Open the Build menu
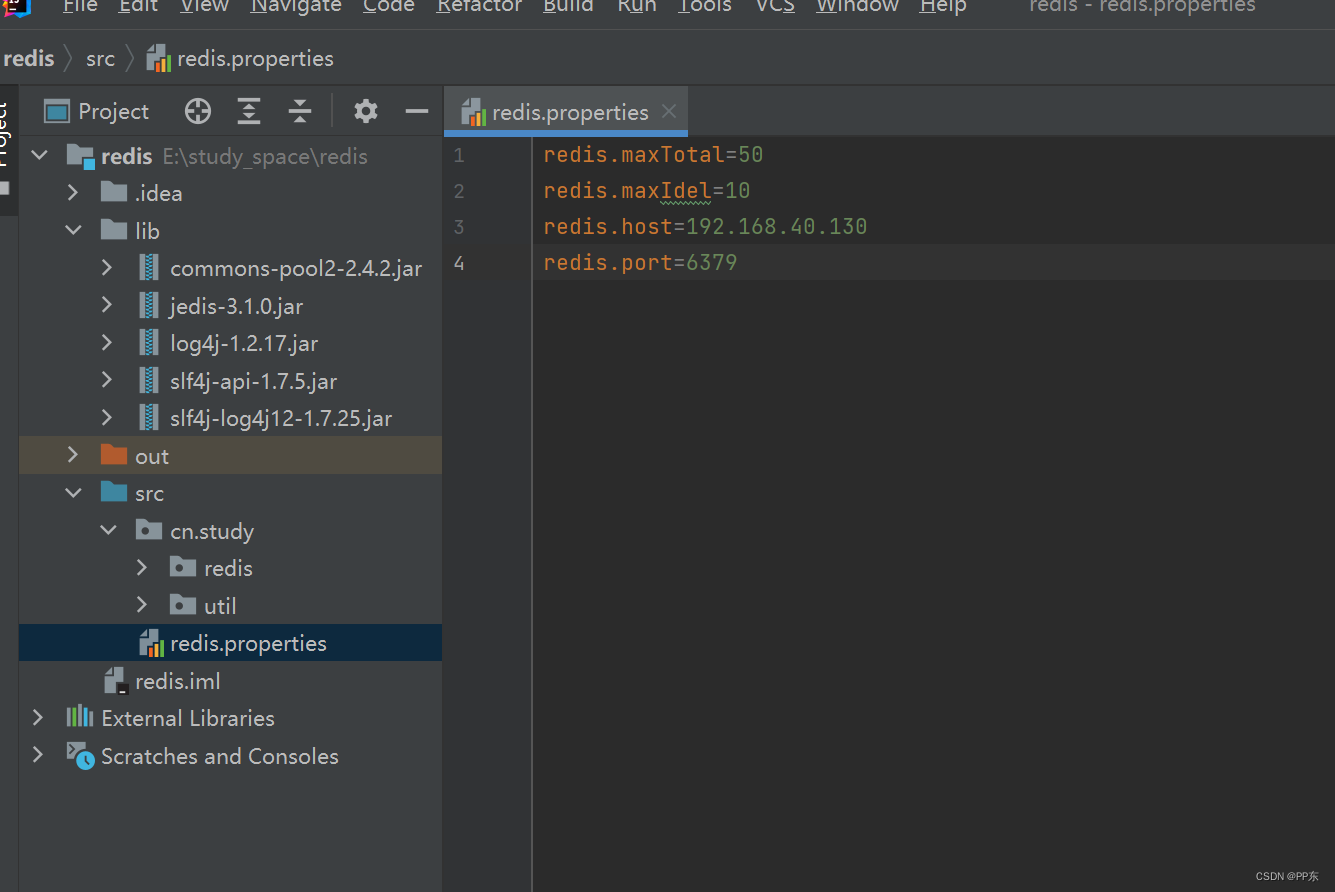This screenshot has width=1335, height=892. point(568,6)
